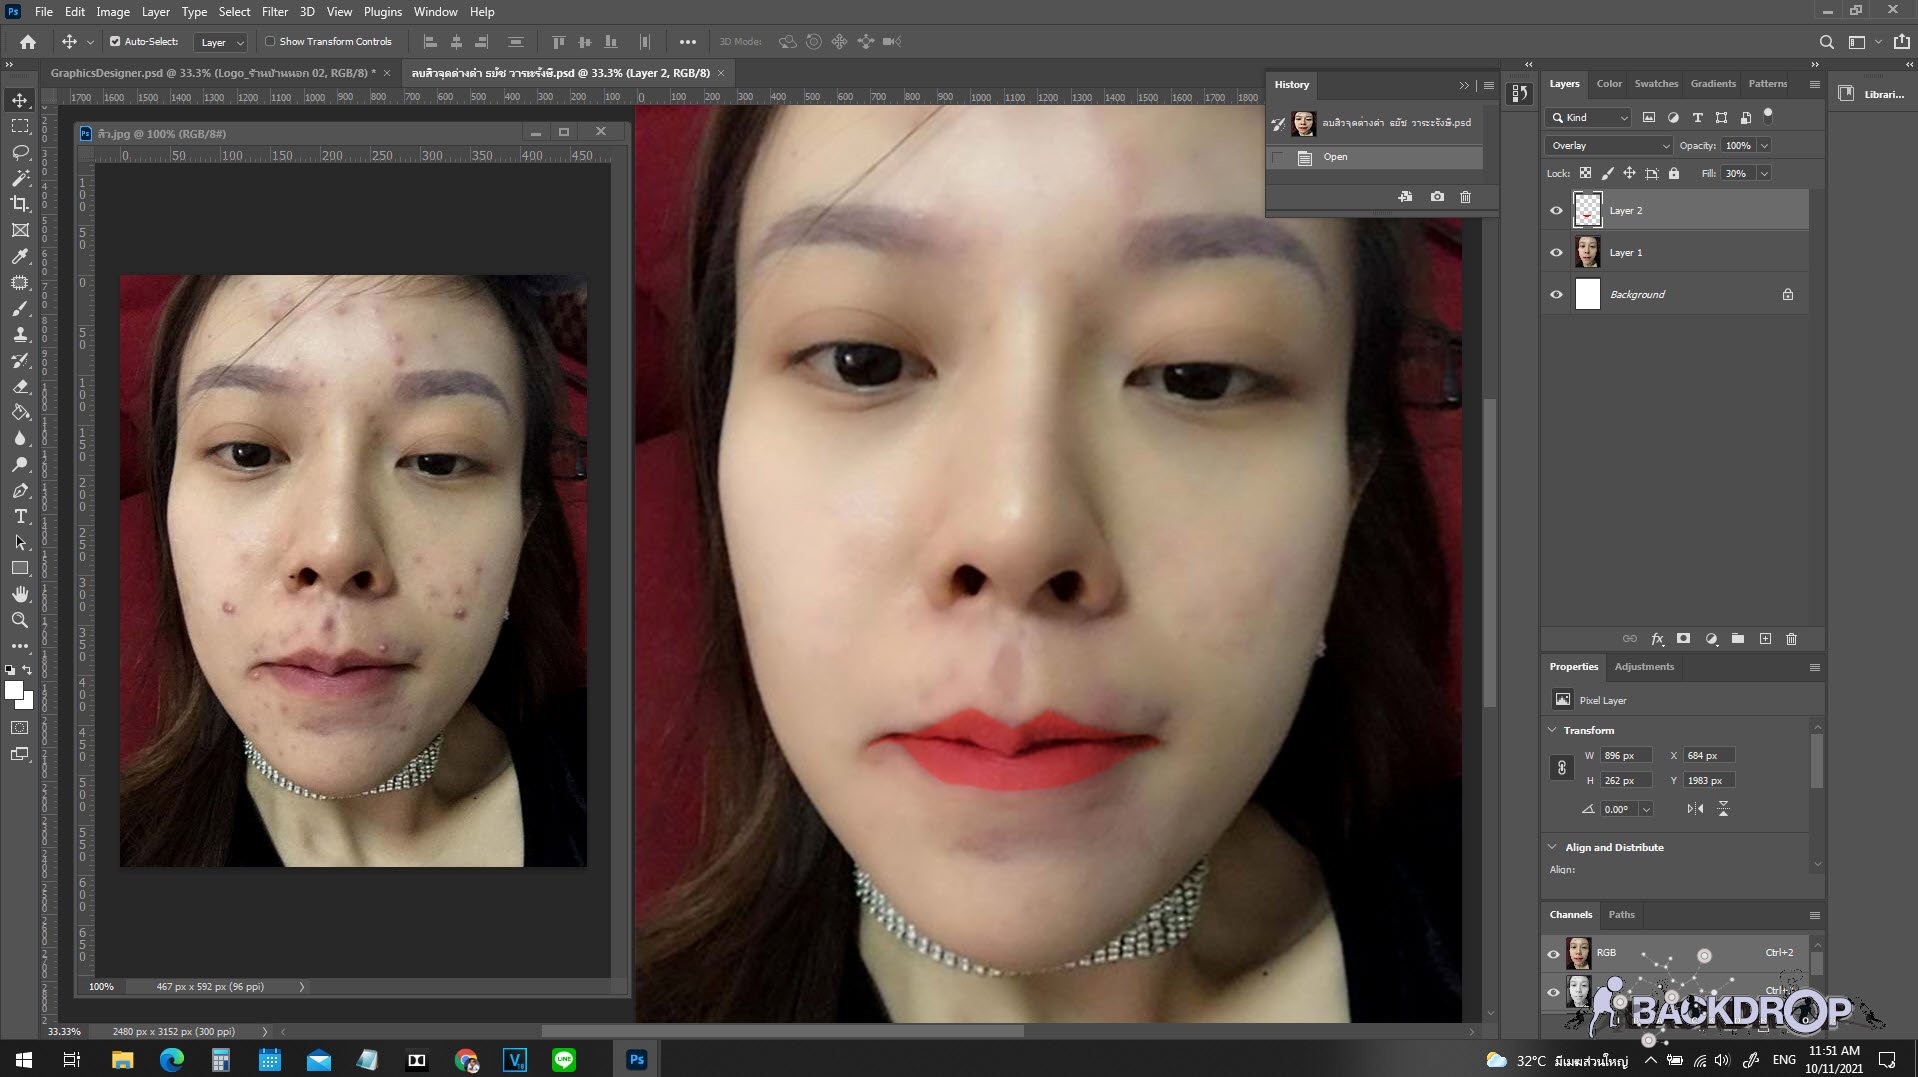The width and height of the screenshot is (1918, 1077).
Task: Open the Layers panel menu
Action: tap(1814, 85)
